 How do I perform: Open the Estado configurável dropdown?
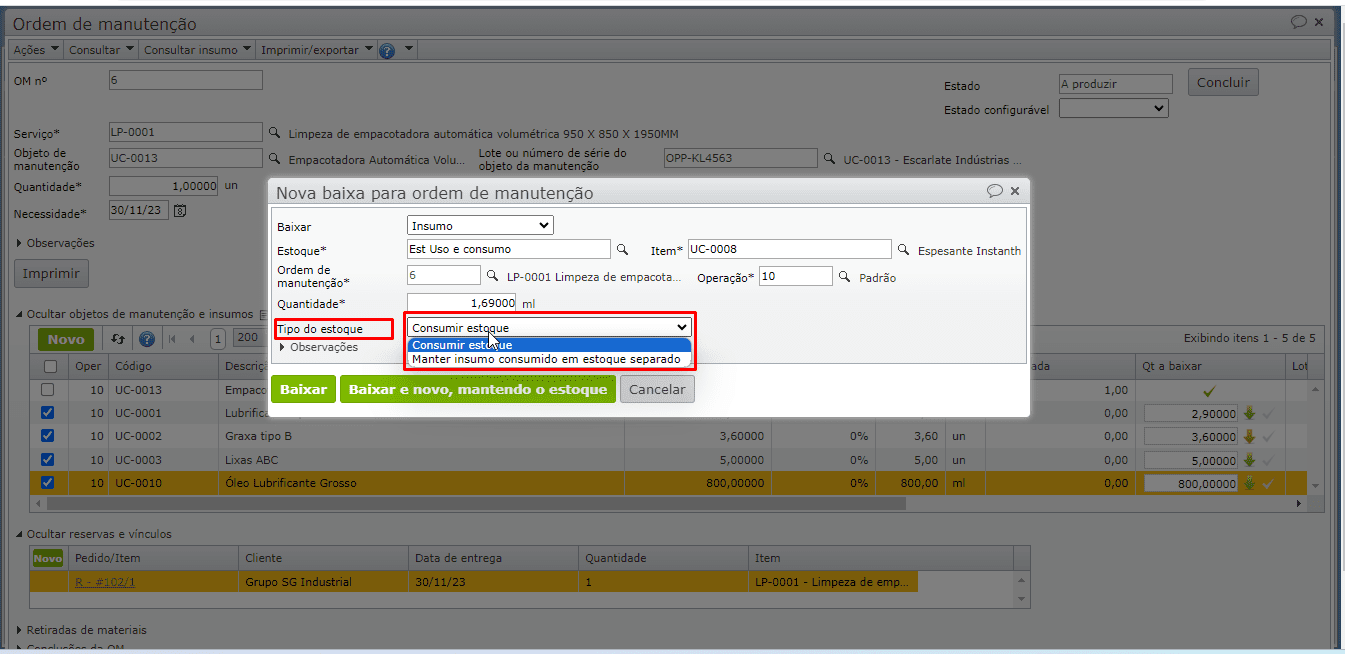click(x=1114, y=108)
